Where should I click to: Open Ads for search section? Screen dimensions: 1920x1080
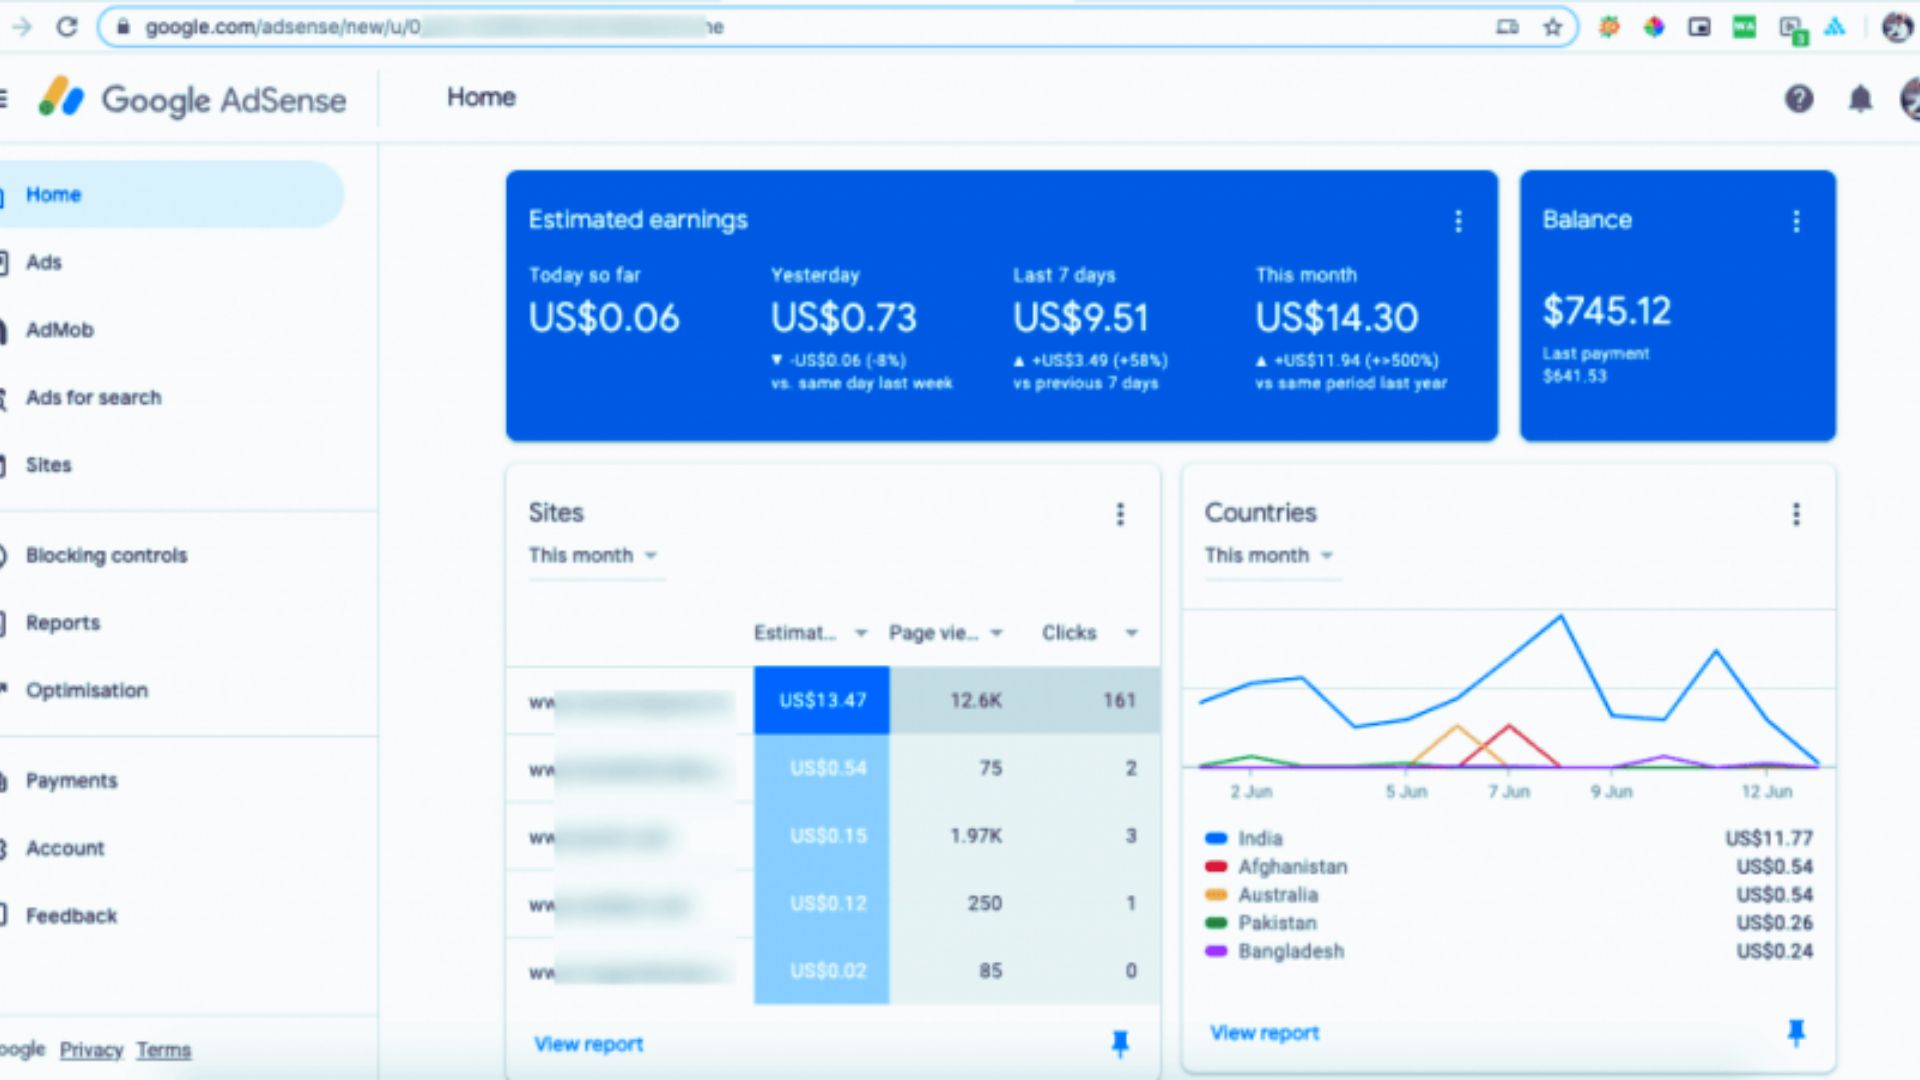click(93, 398)
